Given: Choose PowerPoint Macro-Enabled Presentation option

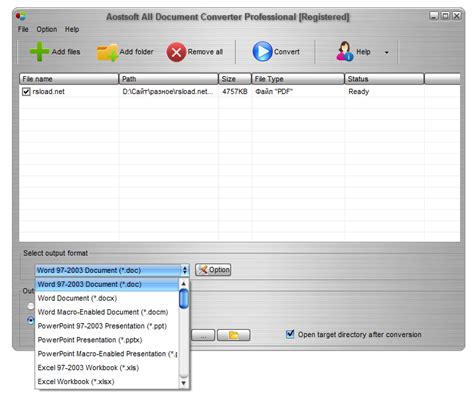Looking at the screenshot, I should [x=107, y=354].
